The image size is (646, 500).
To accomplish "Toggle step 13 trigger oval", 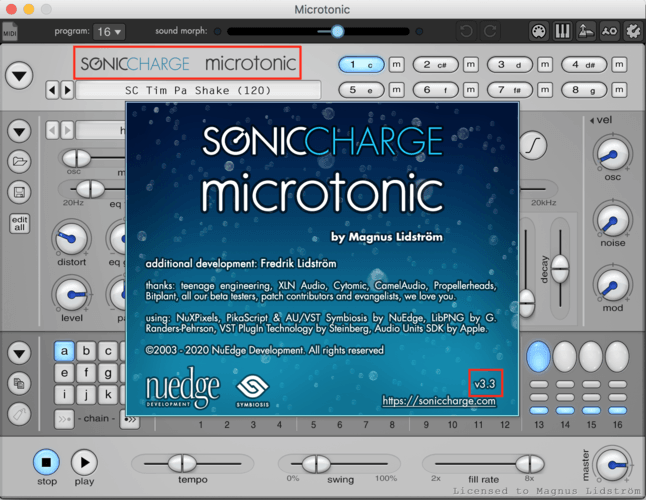I will 538,356.
